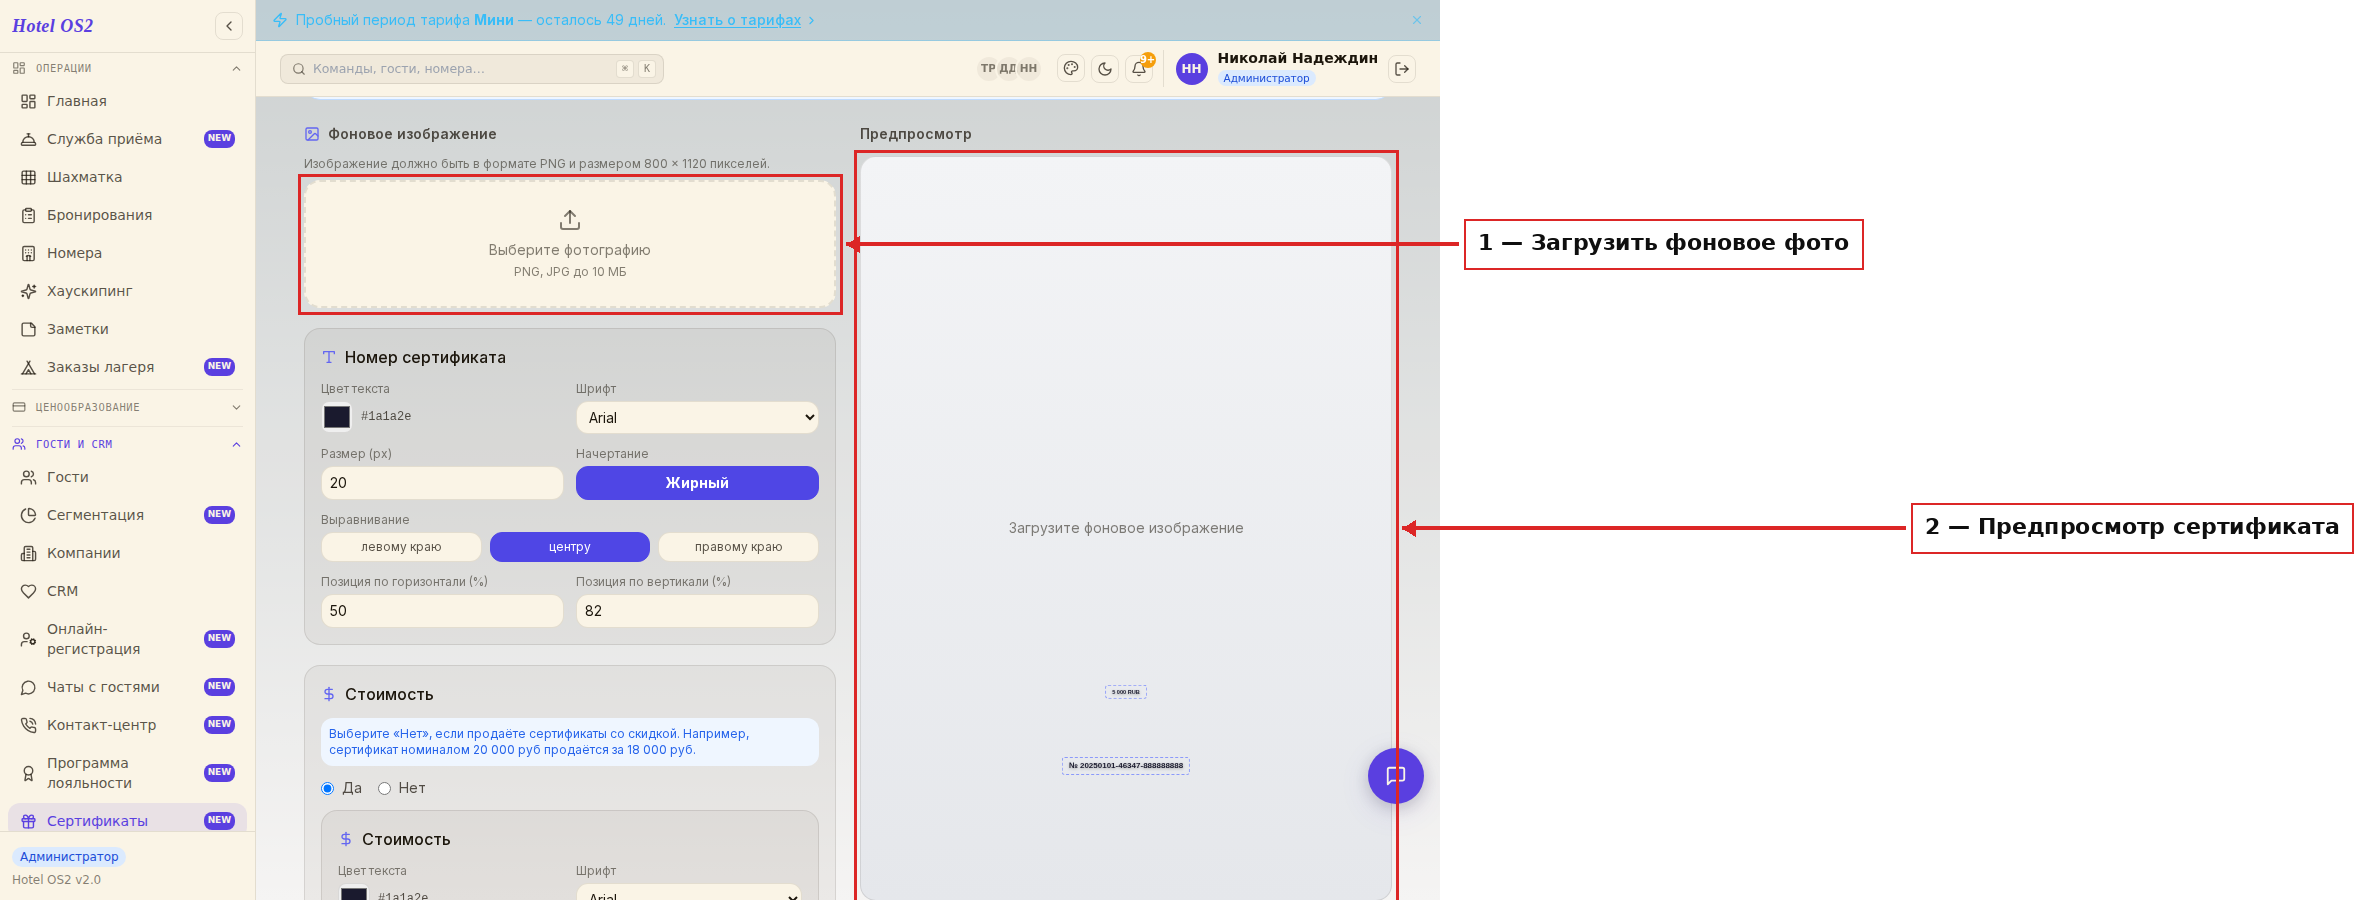Collapse the sidebar with the chevron button

(229, 26)
